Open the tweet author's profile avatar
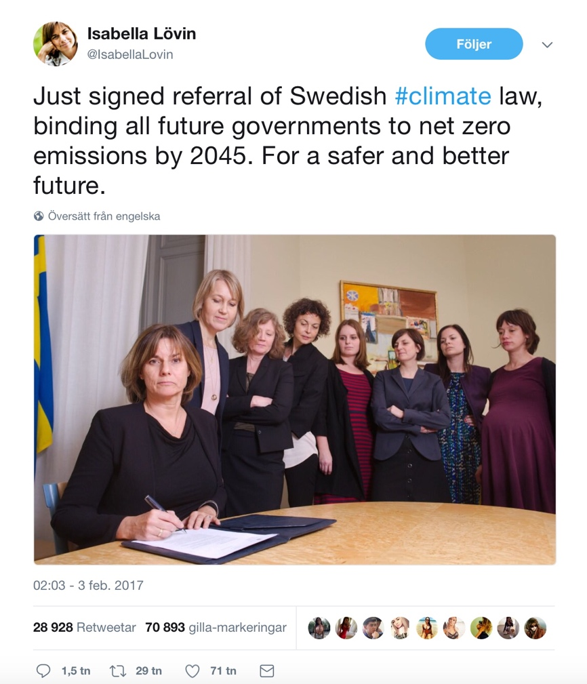The height and width of the screenshot is (684, 587). tap(55, 44)
